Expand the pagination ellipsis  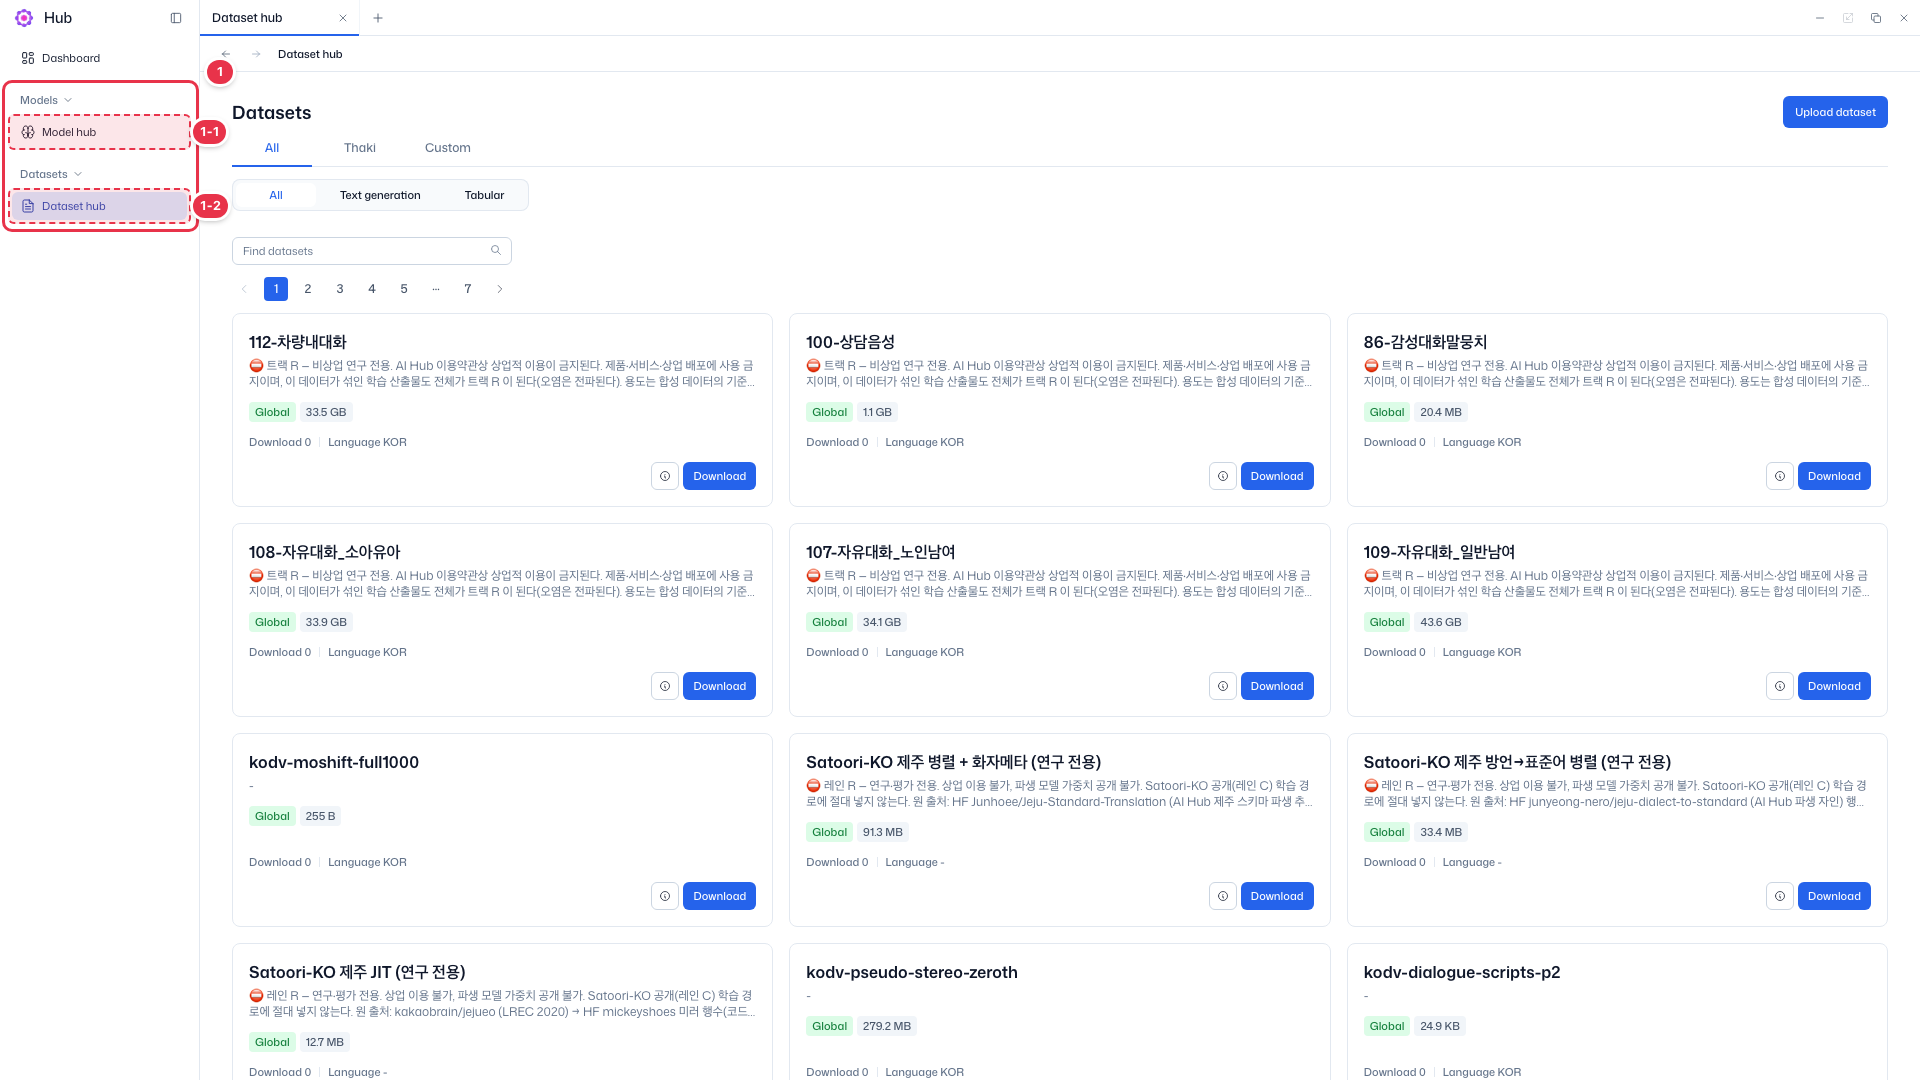coord(436,289)
